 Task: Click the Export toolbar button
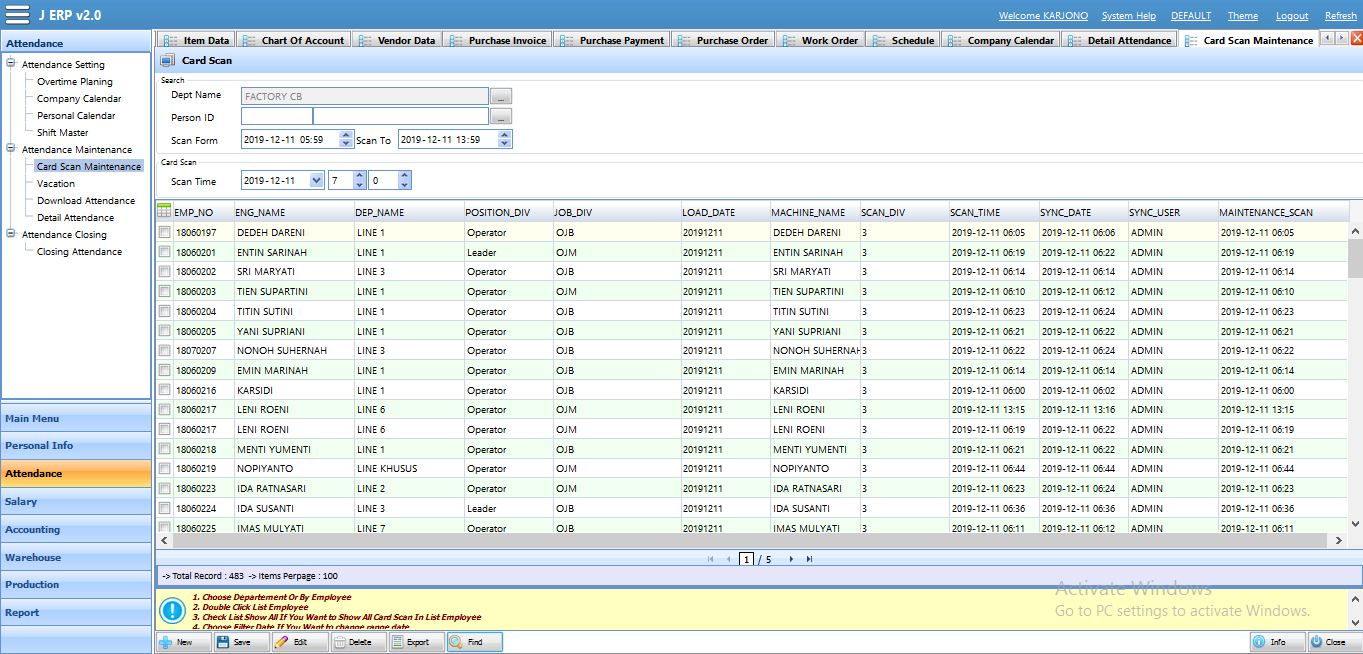[416, 642]
